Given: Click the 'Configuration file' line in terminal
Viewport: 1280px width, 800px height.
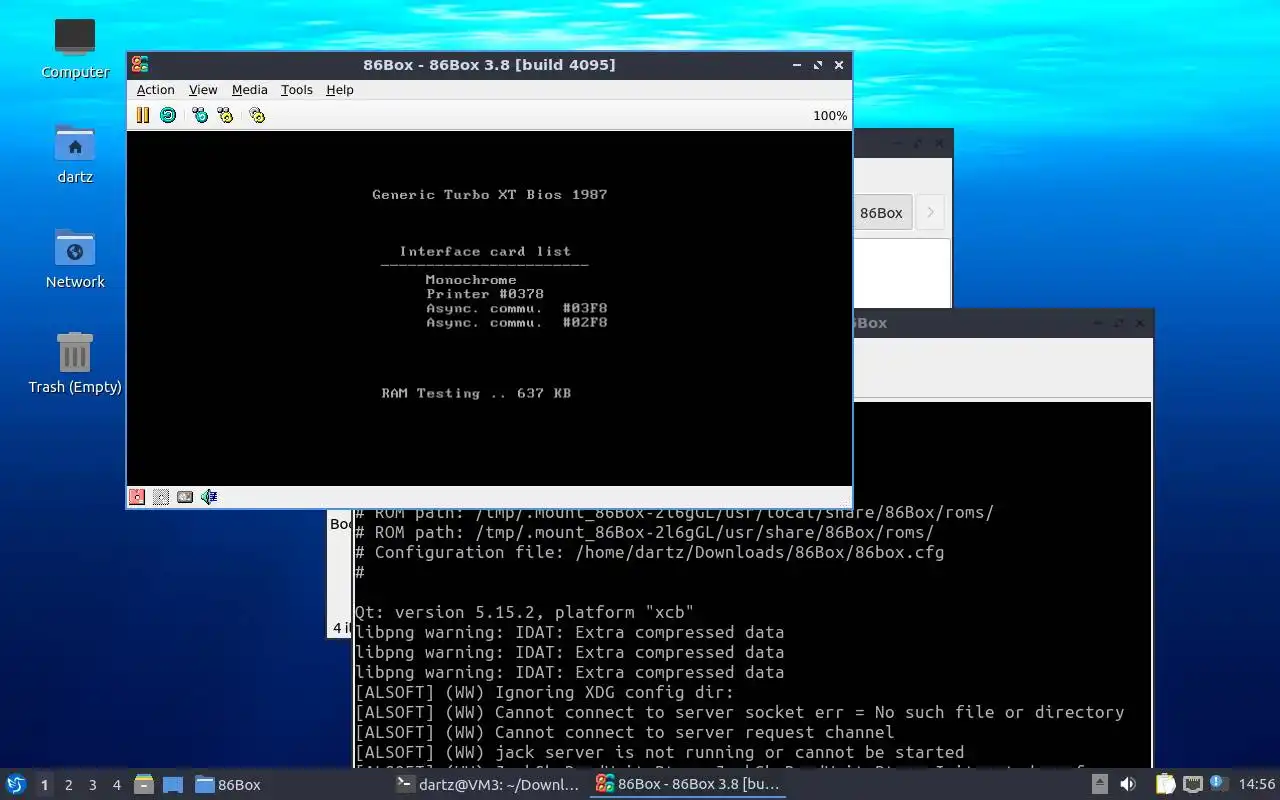Looking at the screenshot, I should pyautogui.click(x=650, y=552).
